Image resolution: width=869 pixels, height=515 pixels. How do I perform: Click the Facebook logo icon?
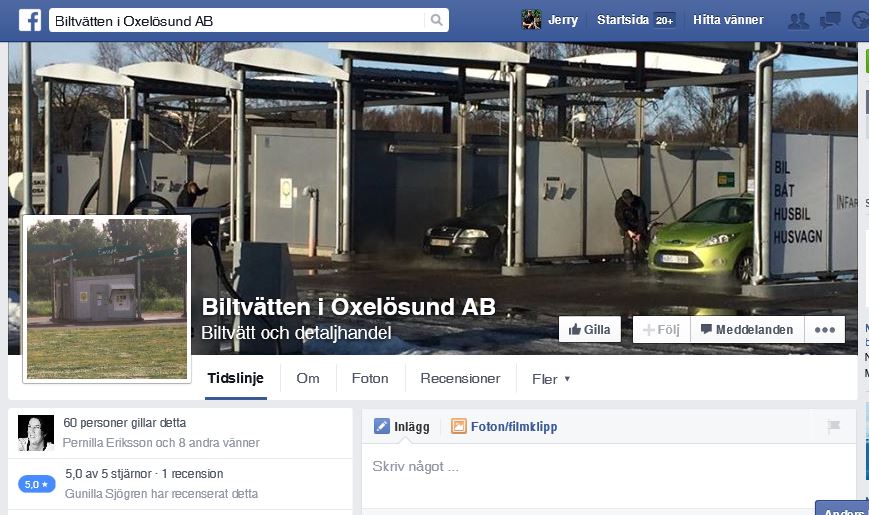[x=30, y=21]
